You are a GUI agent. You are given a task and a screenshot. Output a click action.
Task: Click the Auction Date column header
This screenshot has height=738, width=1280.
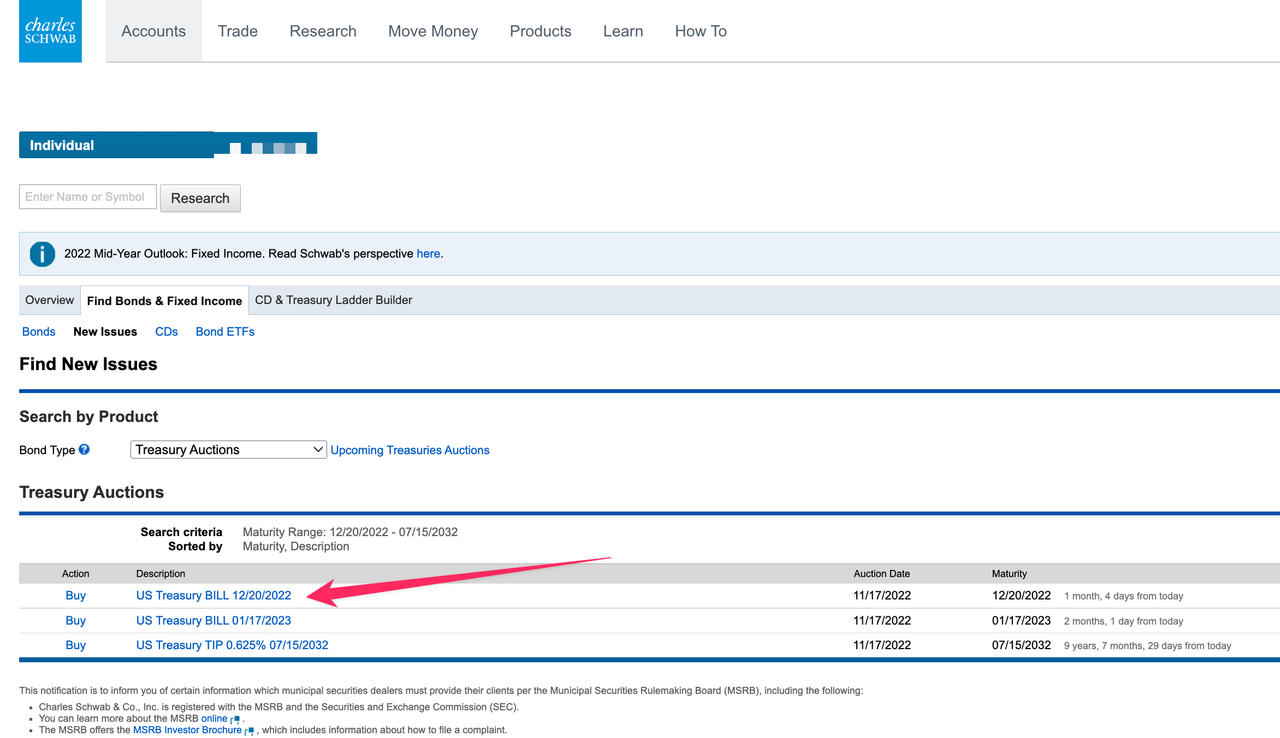click(x=882, y=574)
